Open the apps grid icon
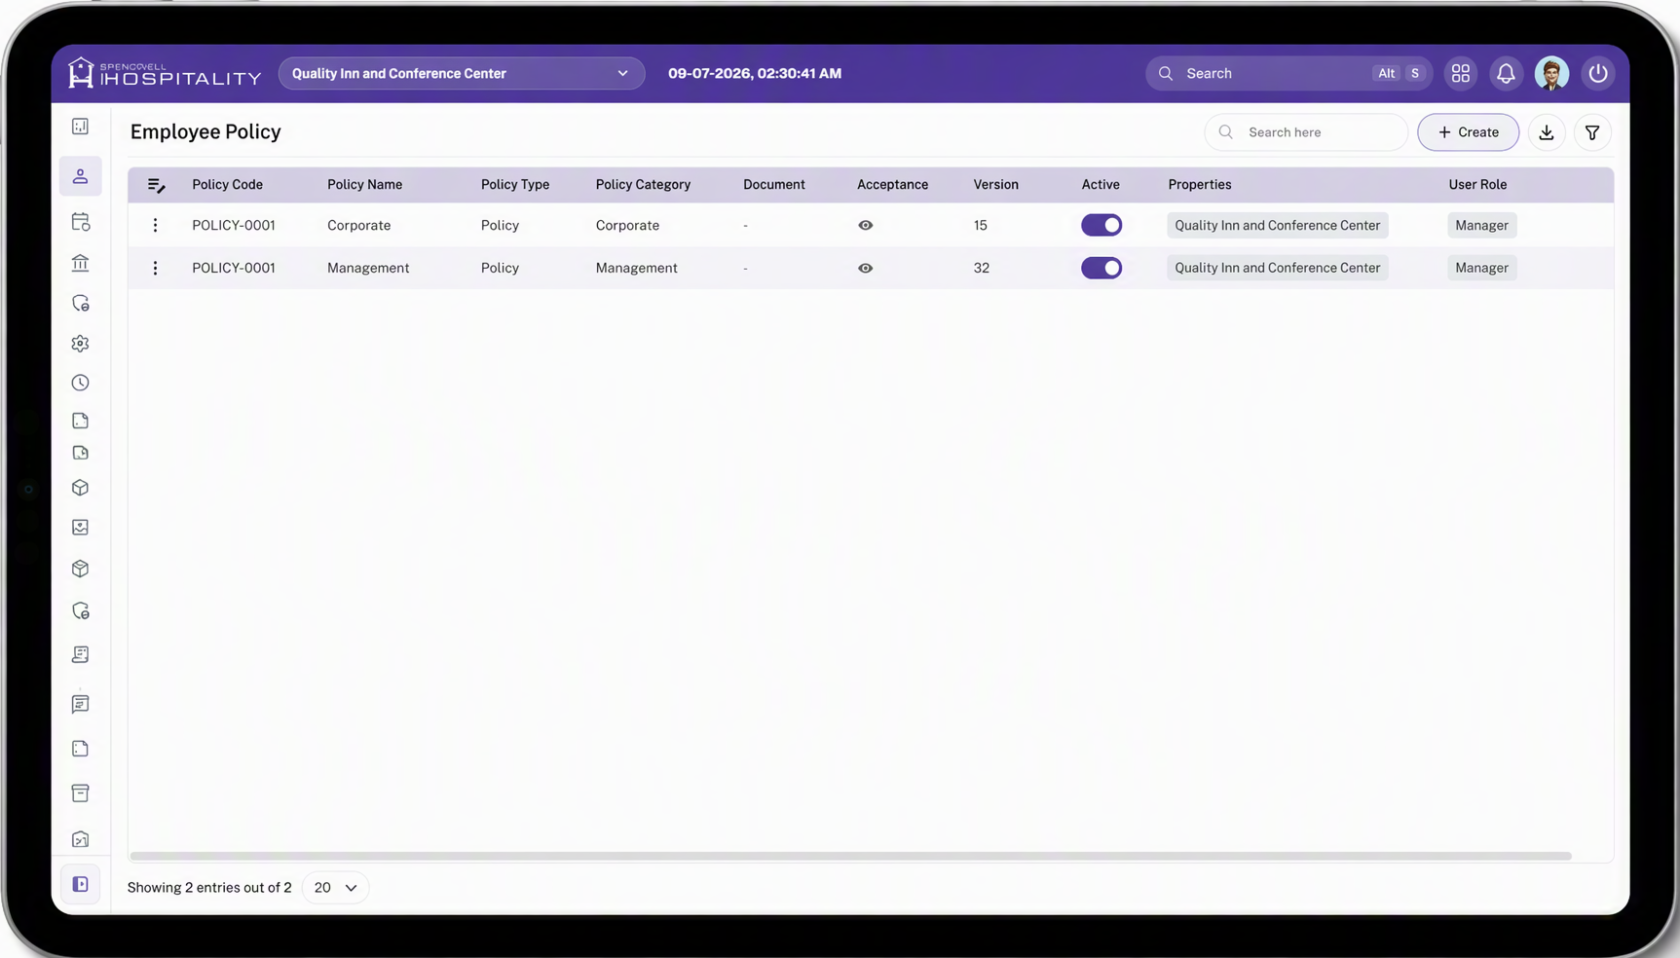This screenshot has width=1680, height=958. 1460,73
